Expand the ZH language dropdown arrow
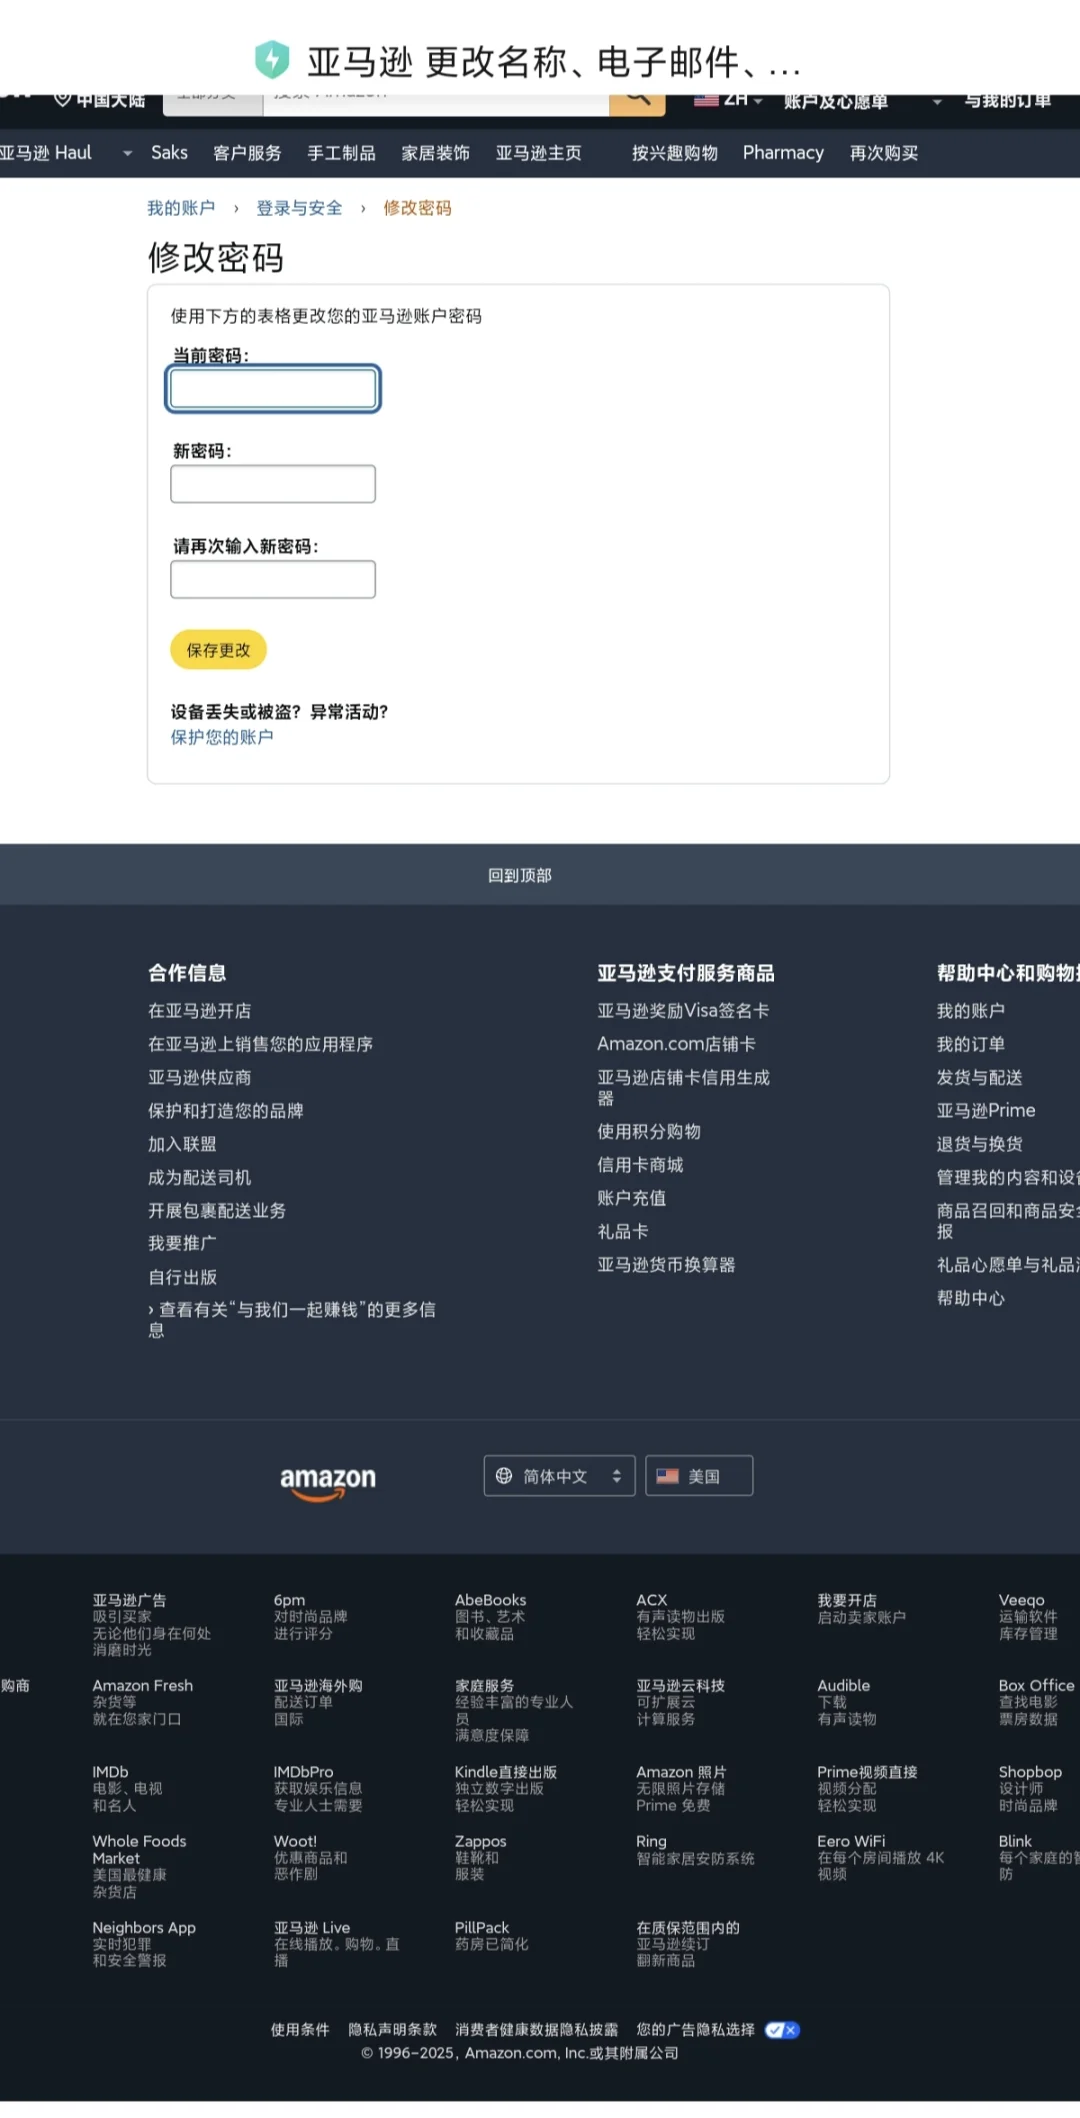 [758, 101]
